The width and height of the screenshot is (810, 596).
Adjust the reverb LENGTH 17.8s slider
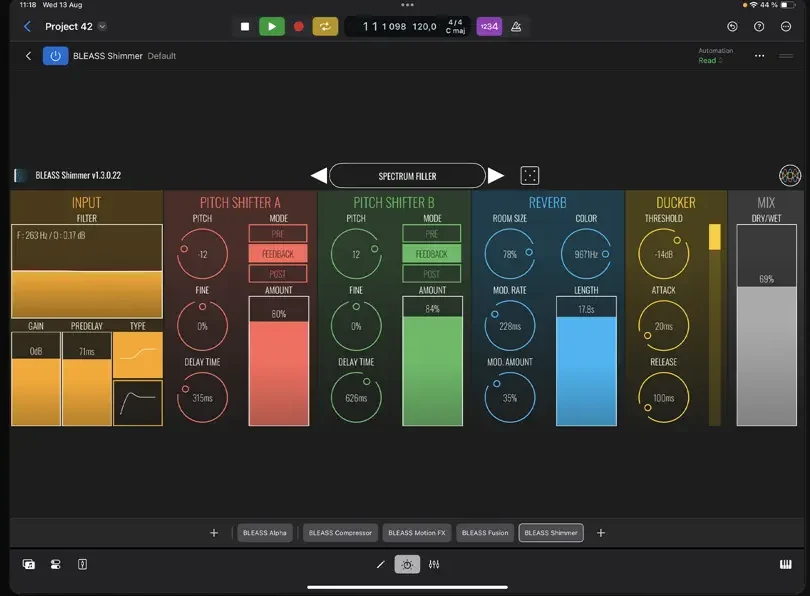[586, 361]
